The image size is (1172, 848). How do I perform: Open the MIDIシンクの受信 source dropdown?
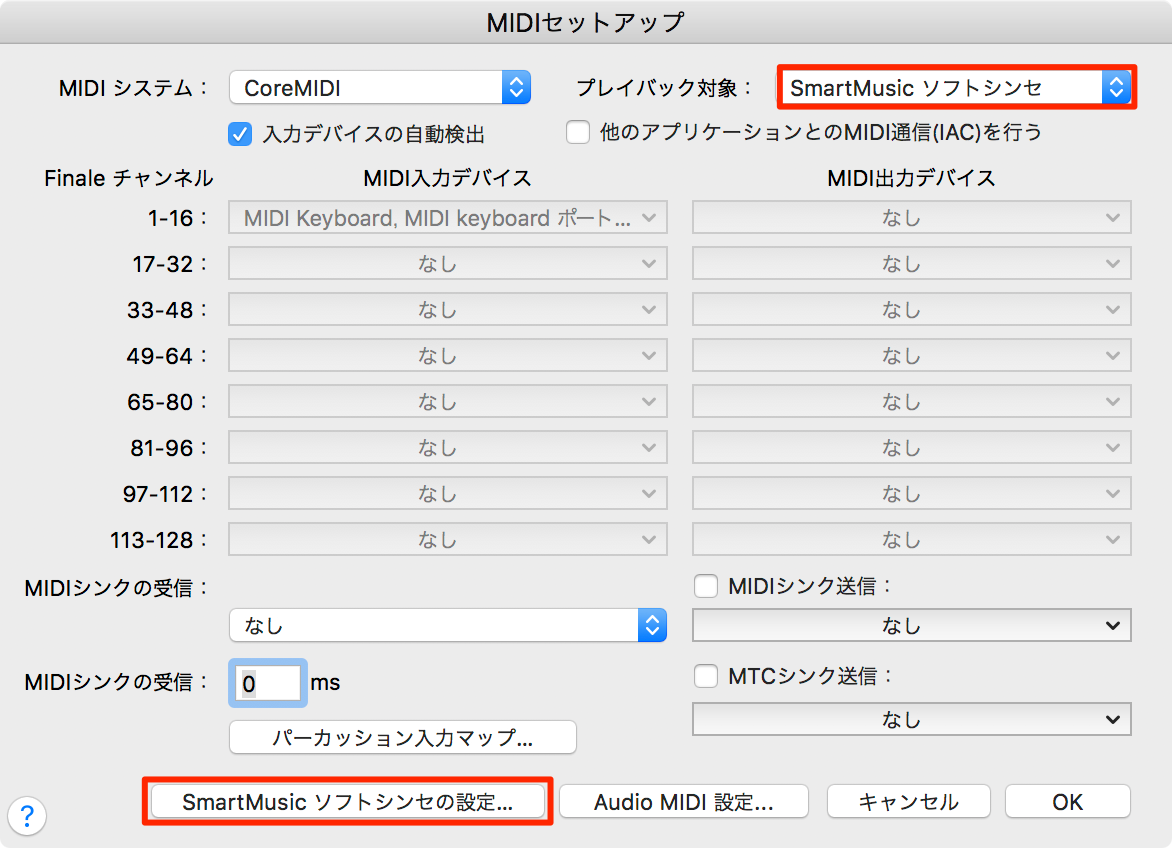(448, 625)
